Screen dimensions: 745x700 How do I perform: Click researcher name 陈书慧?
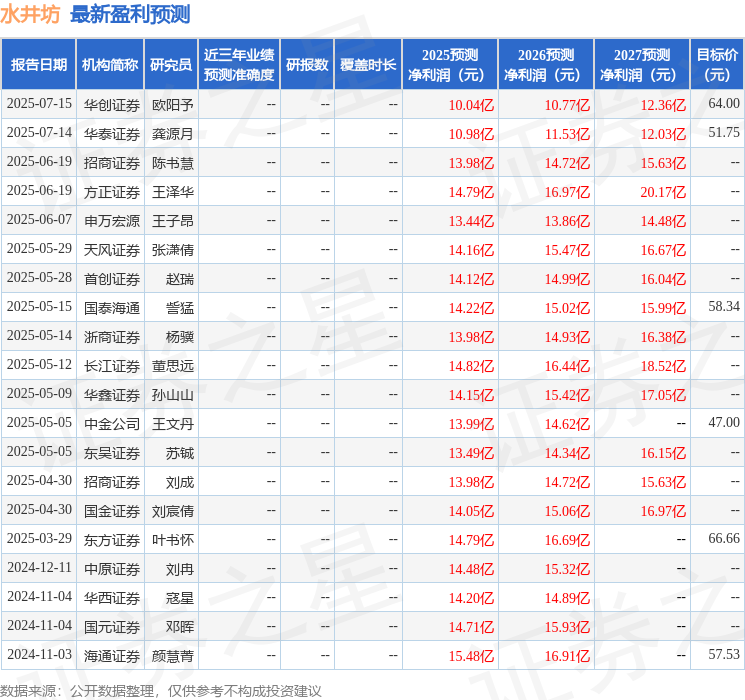(x=172, y=163)
